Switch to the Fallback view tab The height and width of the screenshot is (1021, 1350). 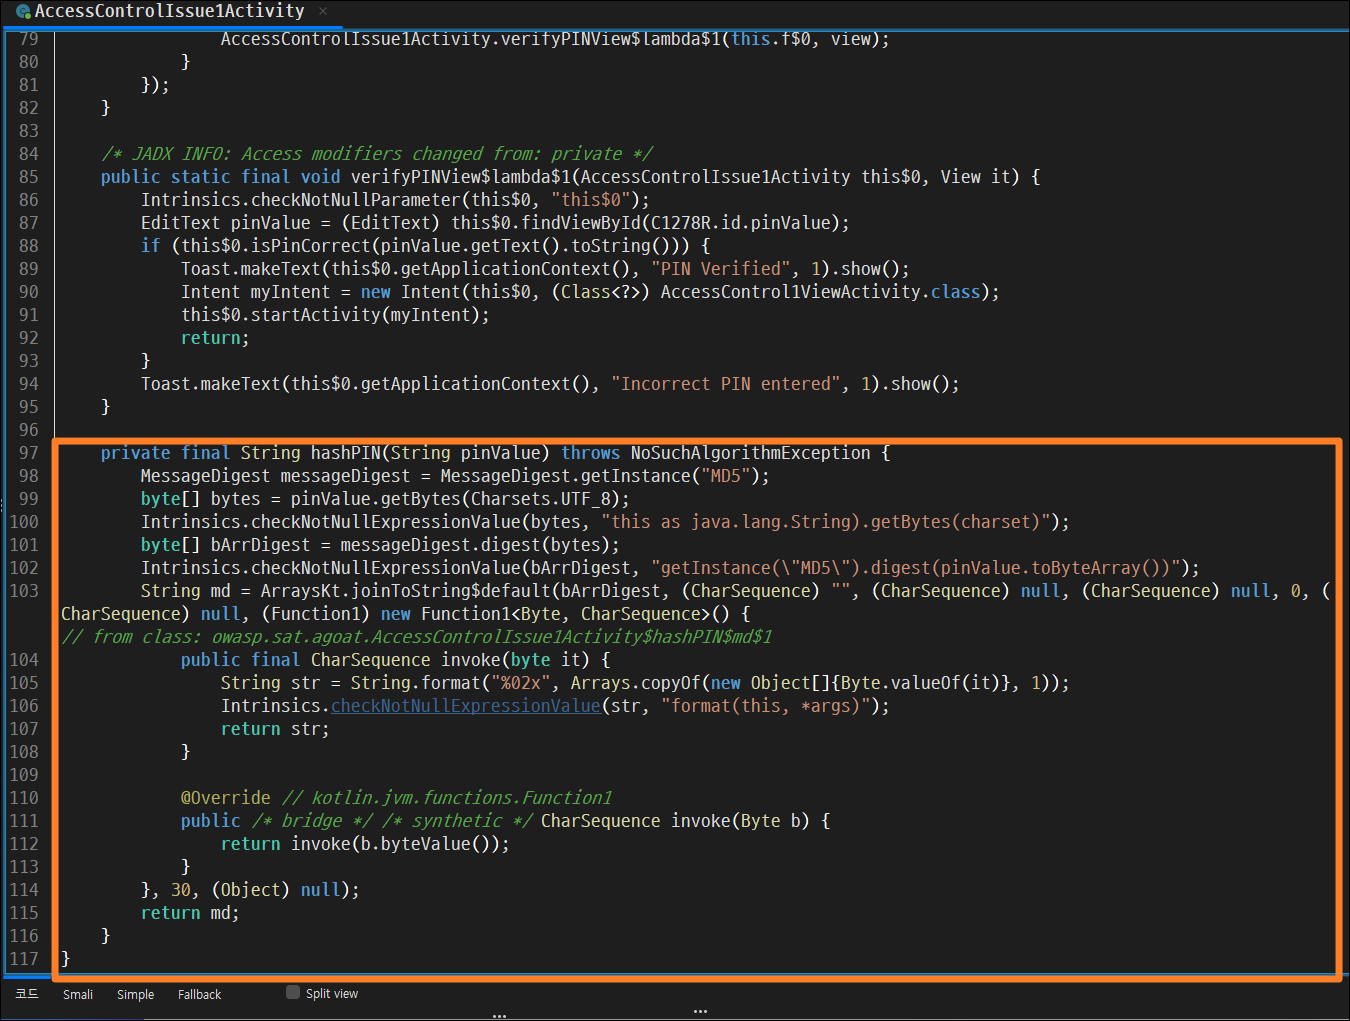(x=199, y=994)
